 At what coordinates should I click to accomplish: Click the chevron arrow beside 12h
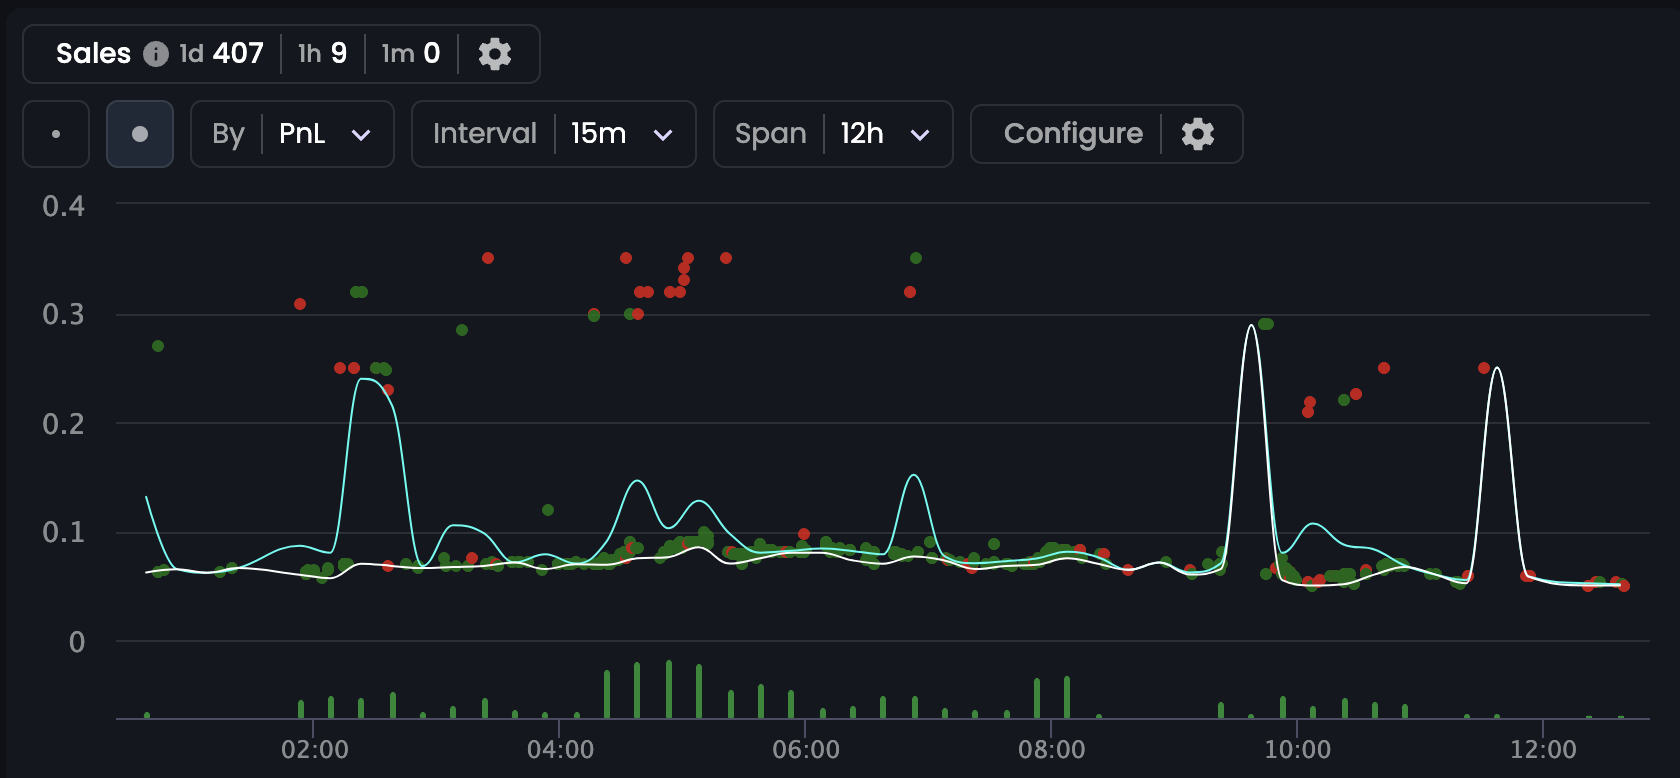pos(920,135)
